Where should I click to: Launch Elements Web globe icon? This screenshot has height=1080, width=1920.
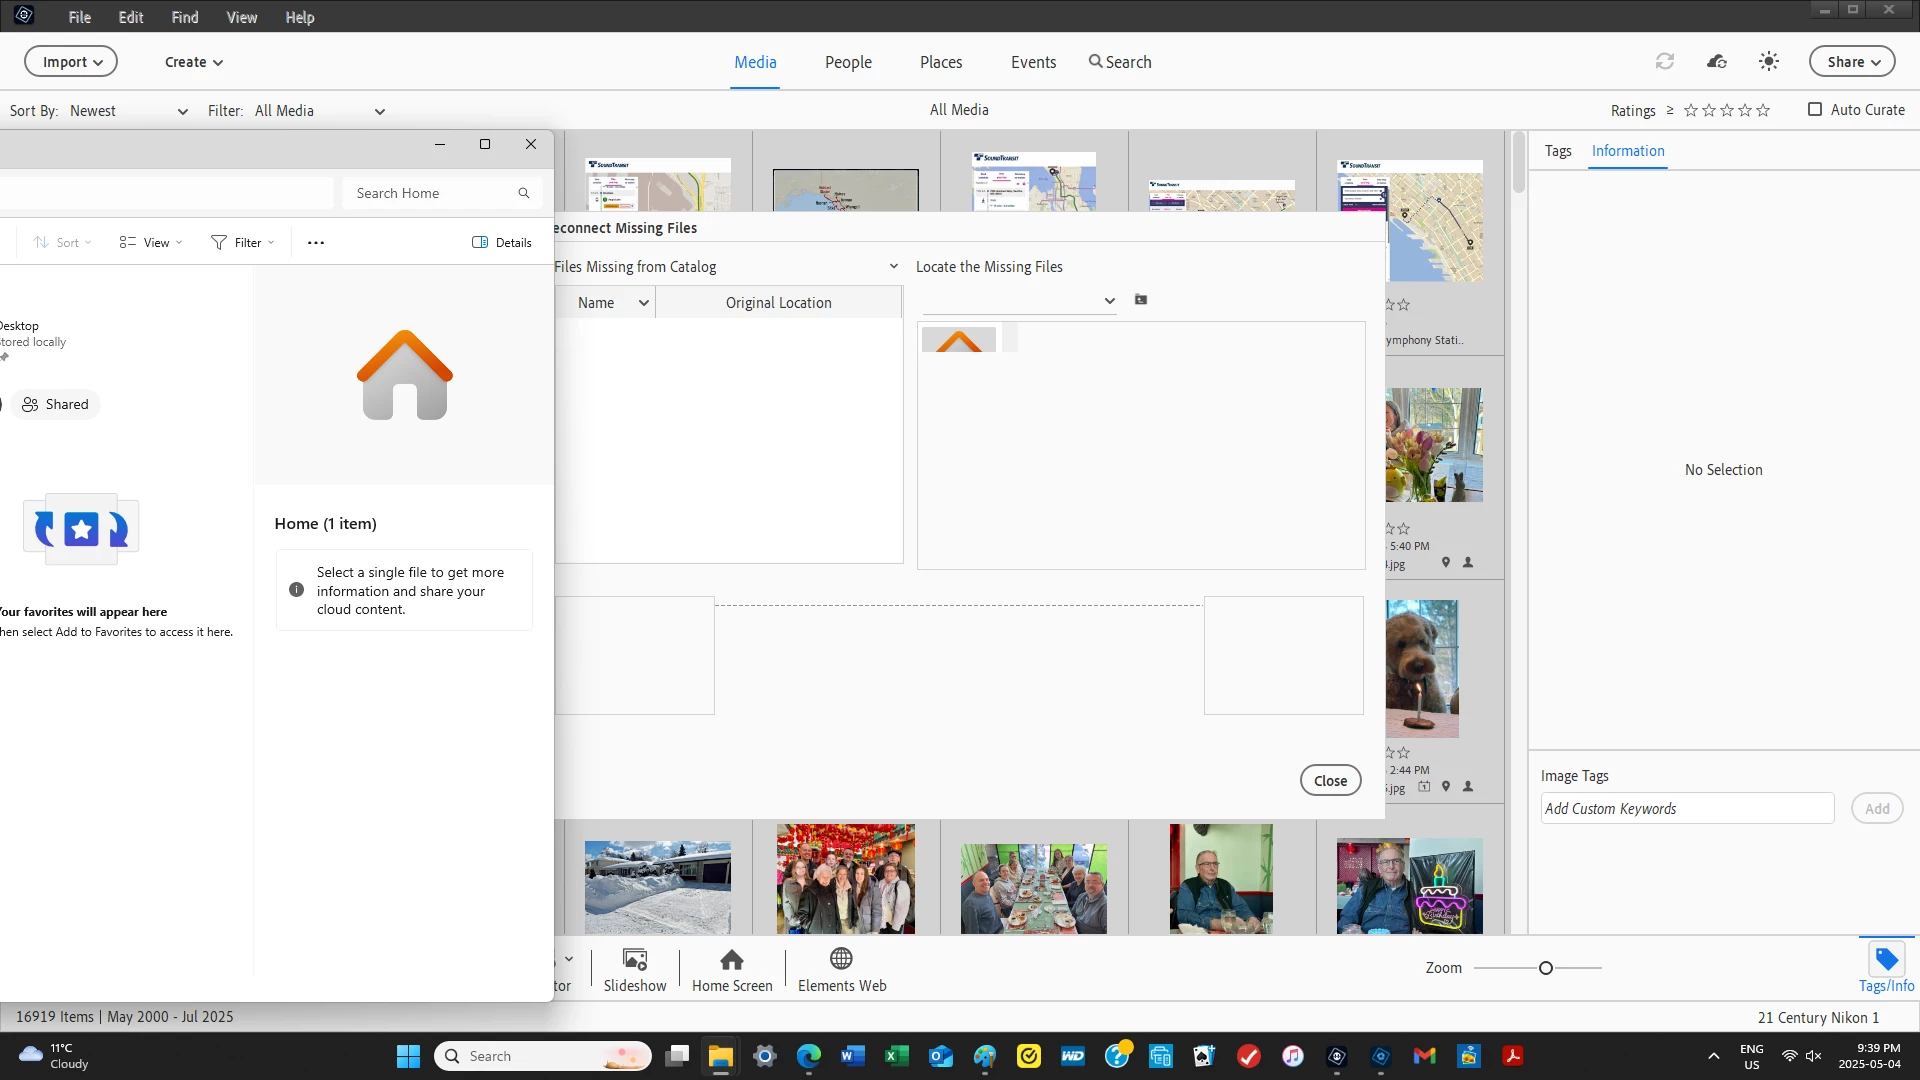point(841,959)
